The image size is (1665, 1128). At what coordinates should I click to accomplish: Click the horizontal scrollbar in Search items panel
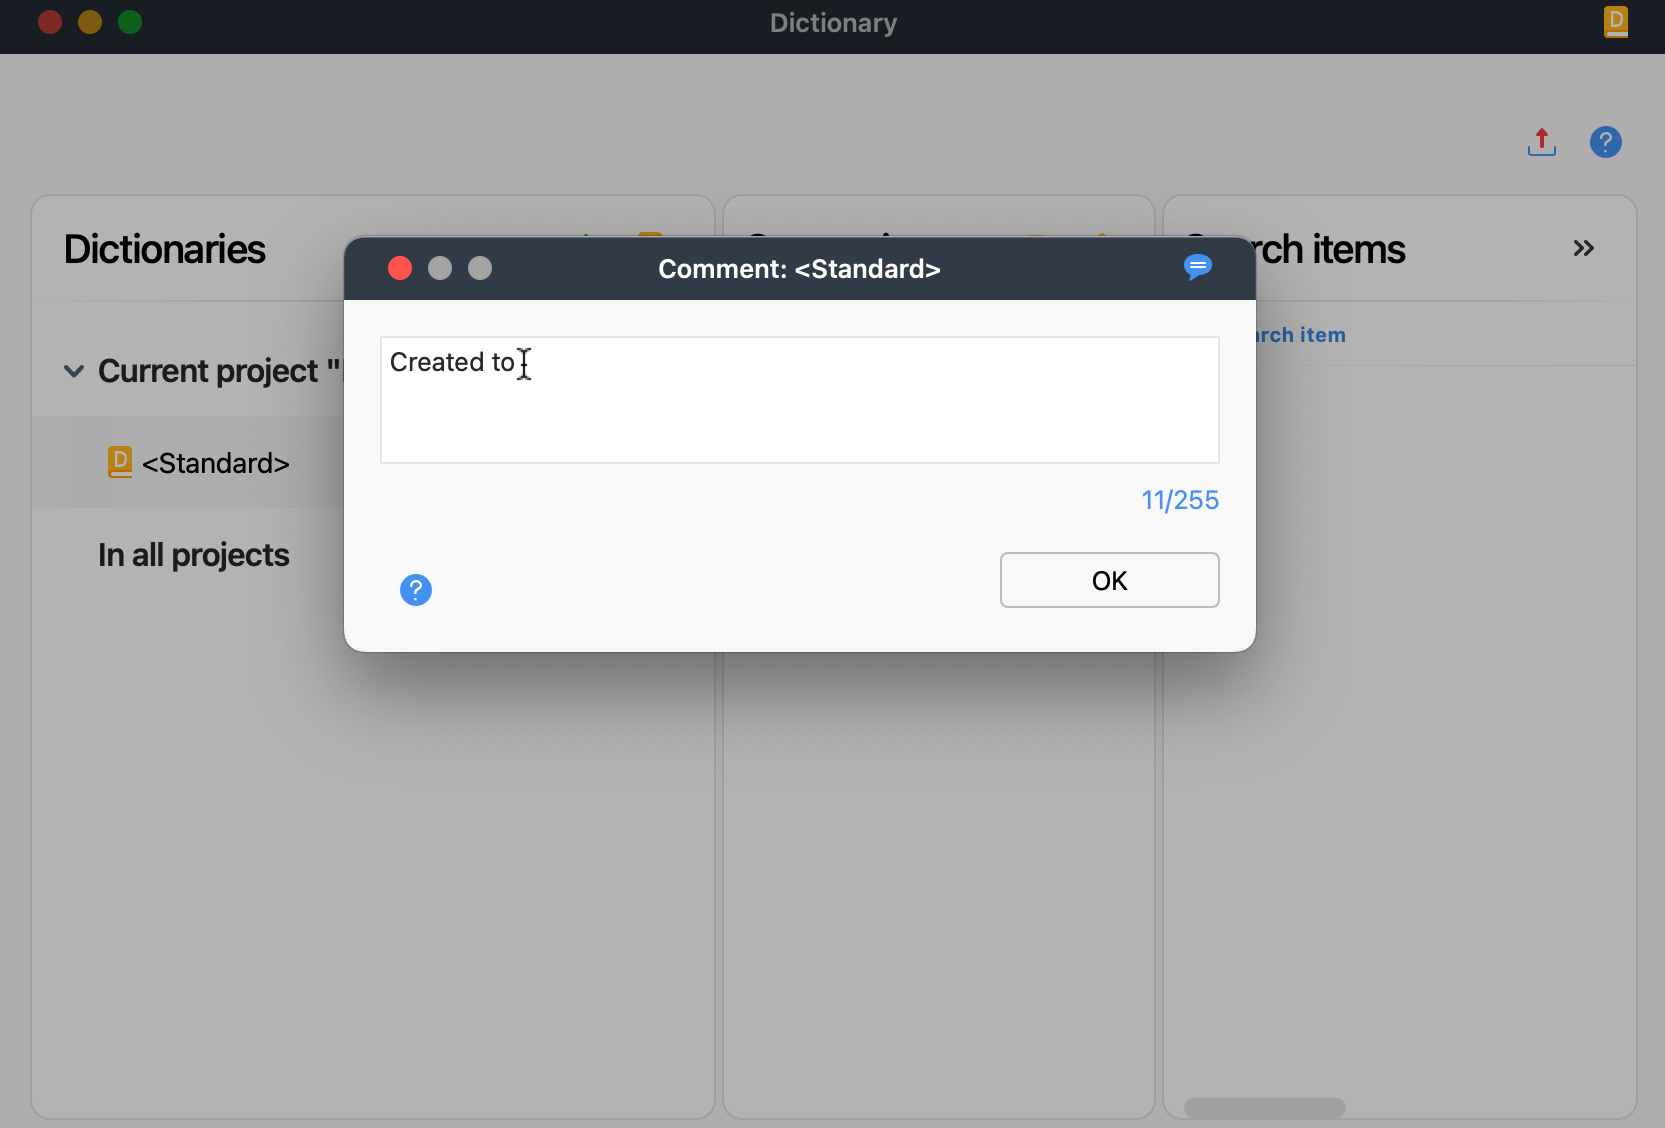(1264, 1107)
